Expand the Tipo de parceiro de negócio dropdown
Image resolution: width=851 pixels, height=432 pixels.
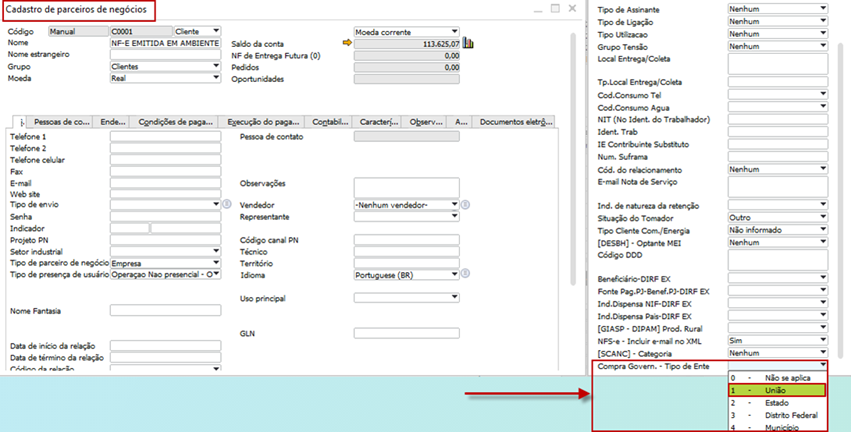click(216, 262)
